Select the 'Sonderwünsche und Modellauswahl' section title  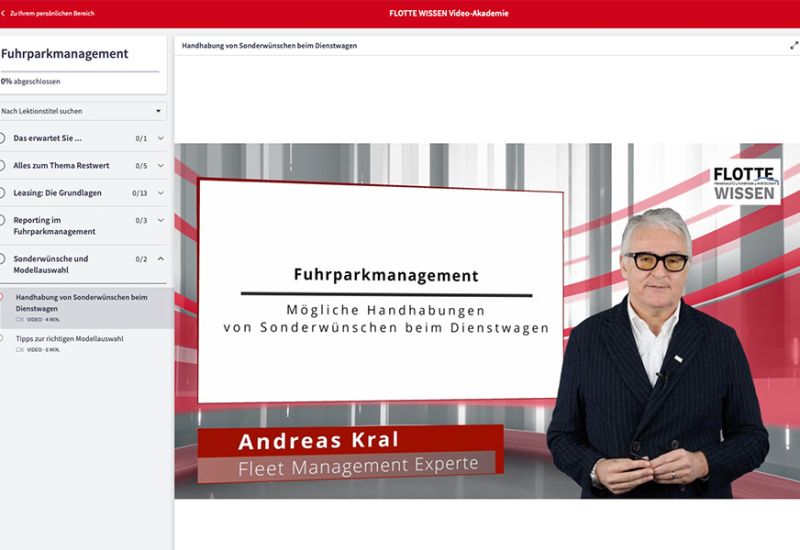pyautogui.click(x=51, y=264)
